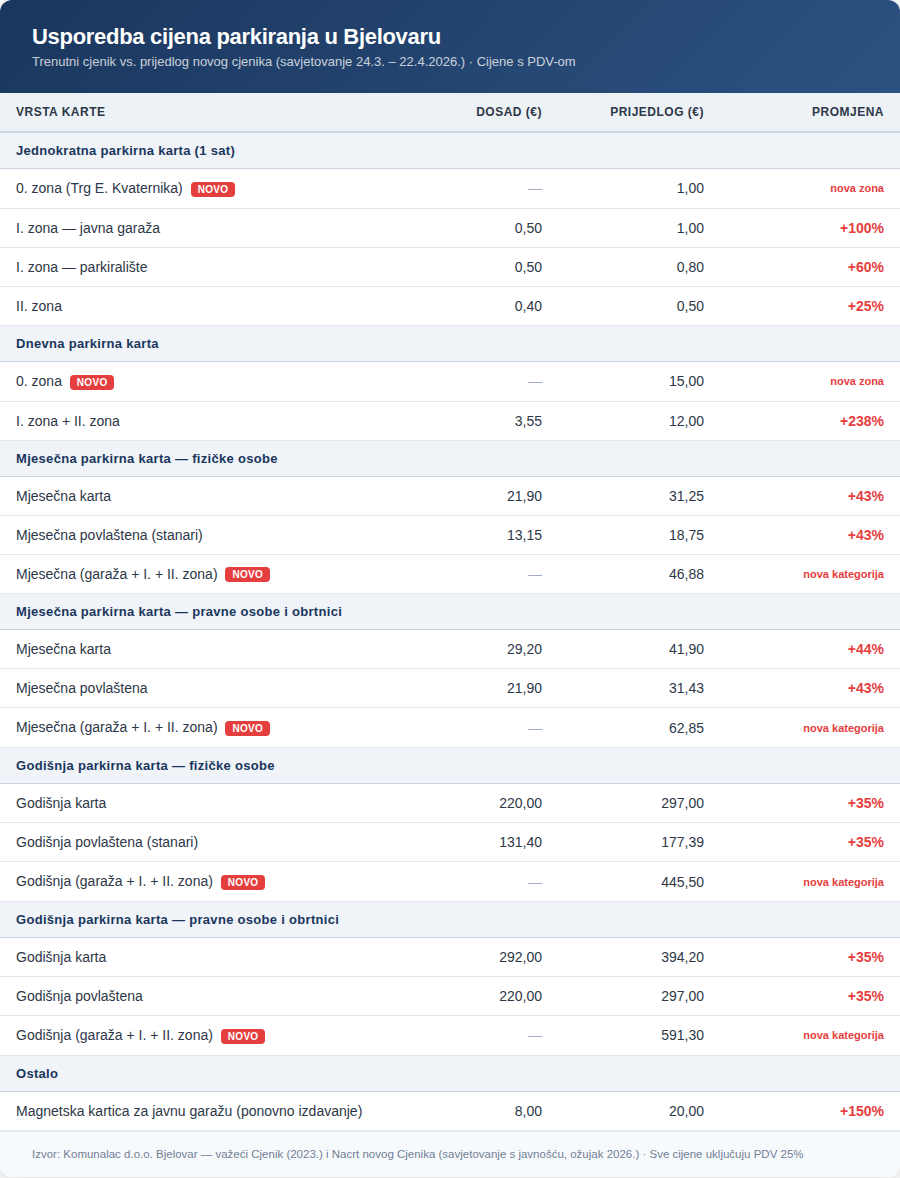Screen dimensions: 900x1178
Task: Click the 591,30 proposed price
Action: pyautogui.click(x=682, y=1035)
